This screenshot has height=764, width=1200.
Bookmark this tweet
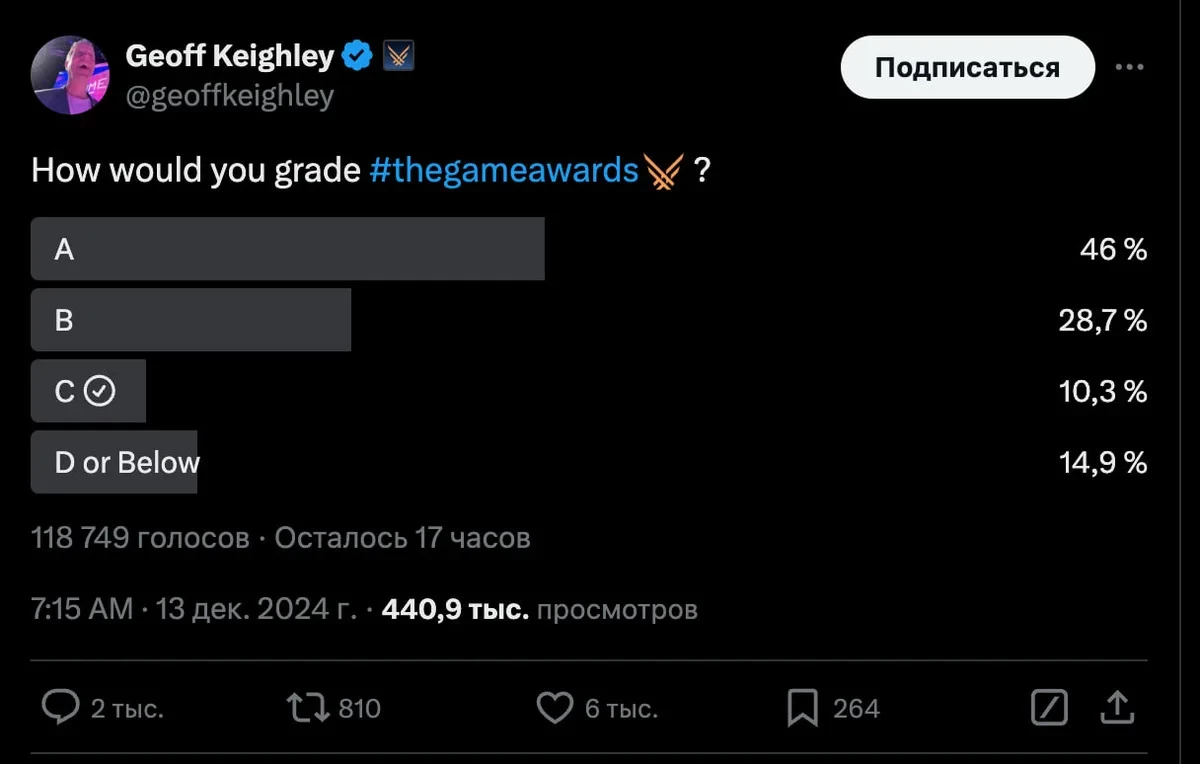[x=803, y=708]
